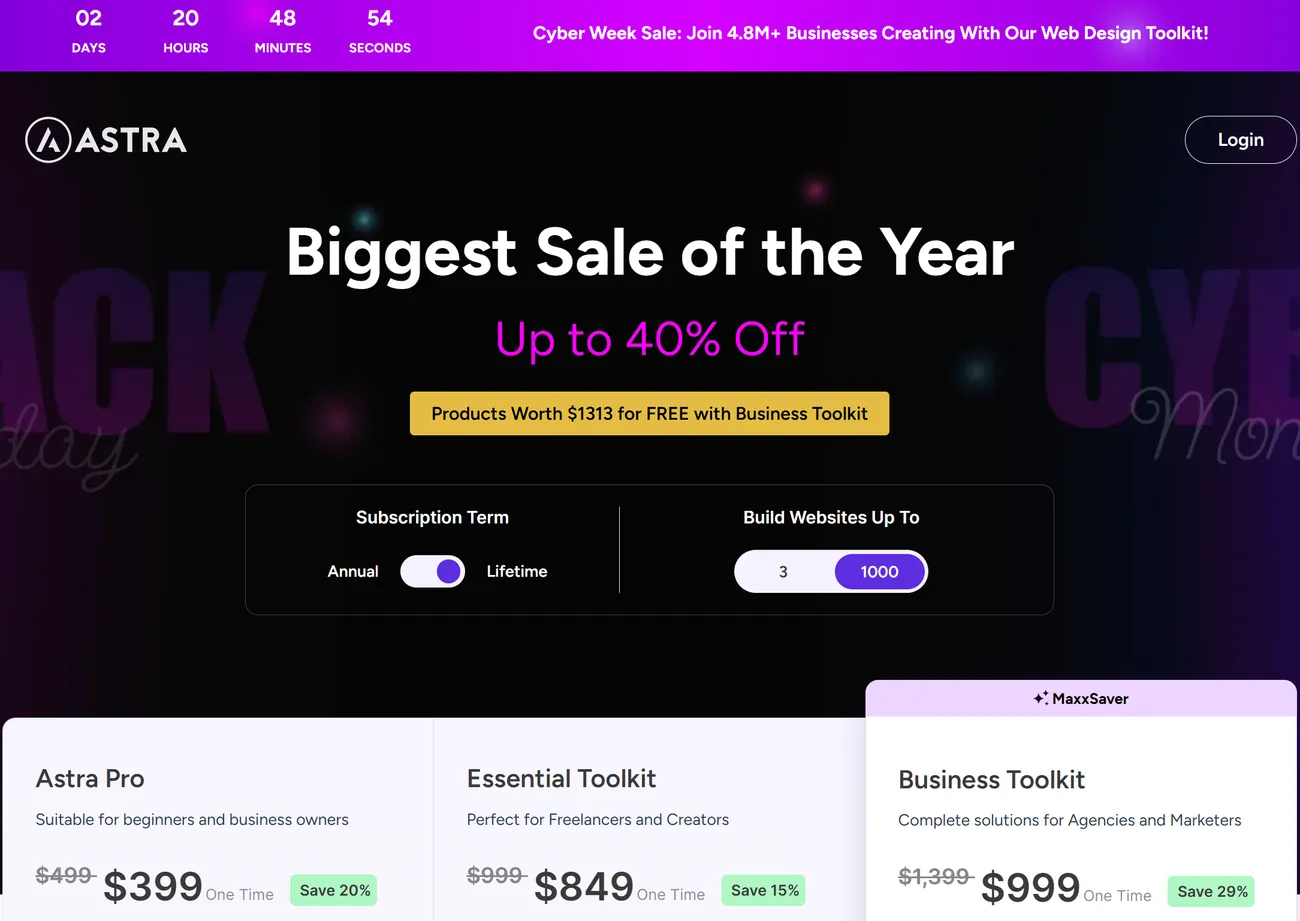
Task: Click the Up to 40% Off text
Action: click(x=650, y=339)
